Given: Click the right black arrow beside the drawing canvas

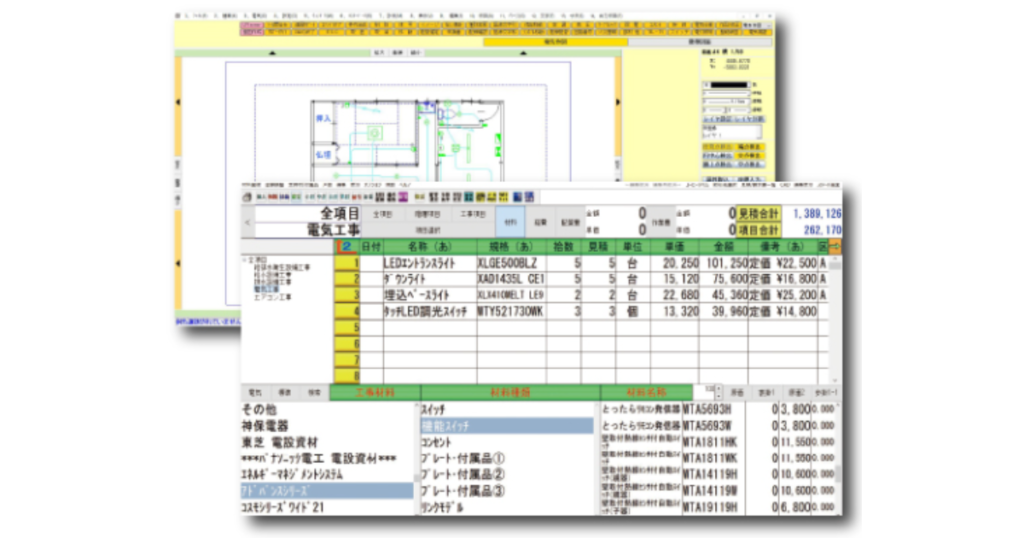Looking at the screenshot, I should [x=618, y=102].
